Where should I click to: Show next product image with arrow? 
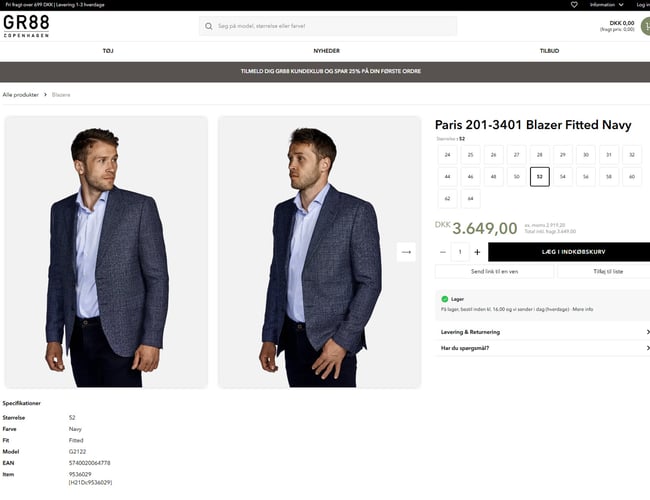406,252
